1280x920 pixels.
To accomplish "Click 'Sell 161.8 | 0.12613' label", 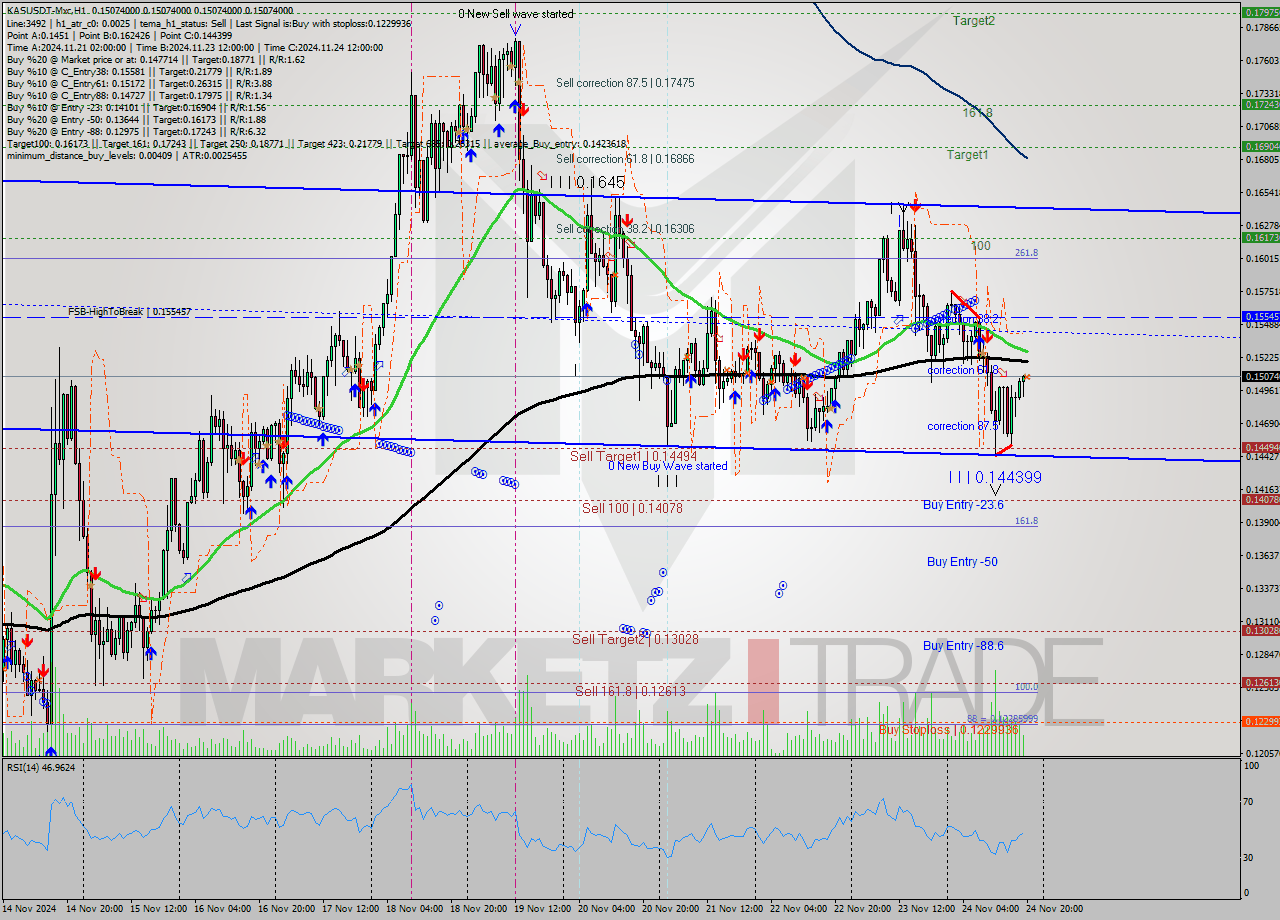I will [630, 690].
